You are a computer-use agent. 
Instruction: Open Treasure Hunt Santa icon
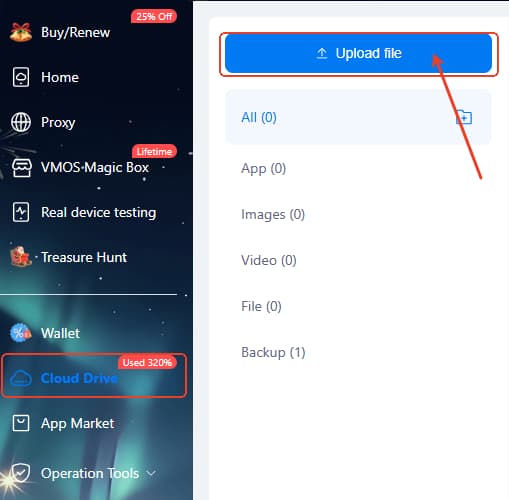21,257
